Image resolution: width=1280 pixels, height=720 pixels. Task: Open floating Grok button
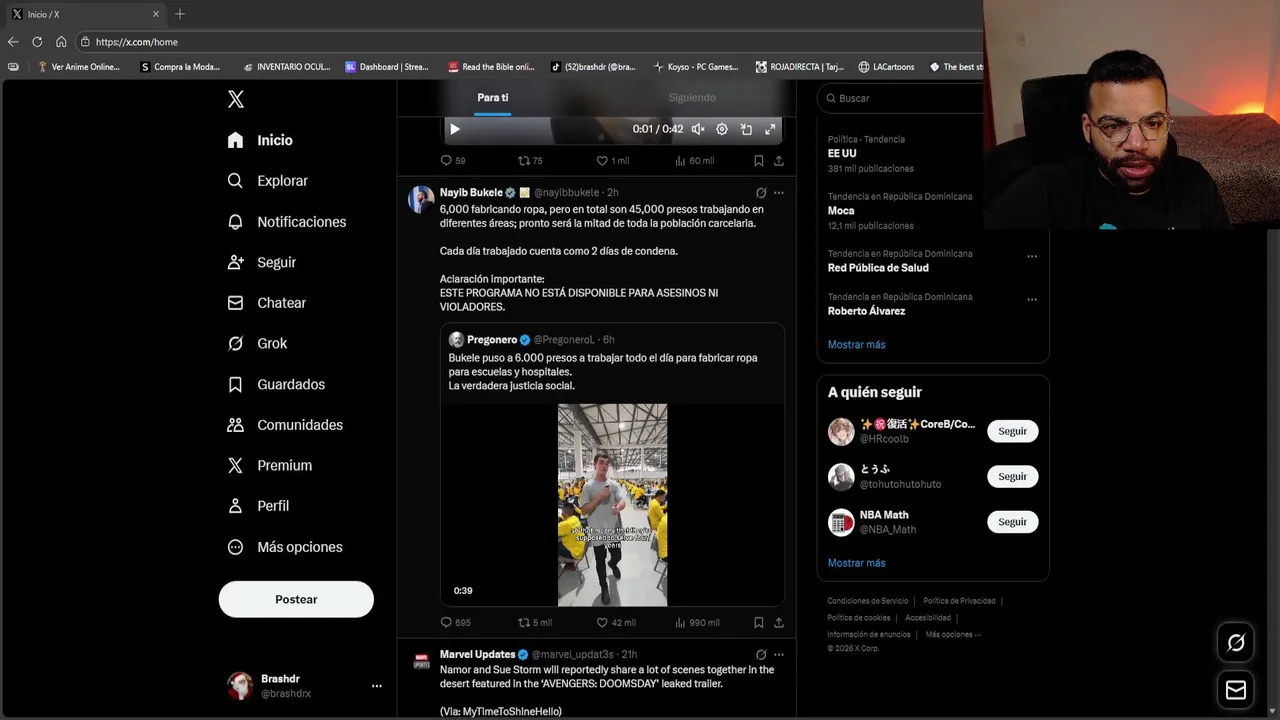(1236, 643)
